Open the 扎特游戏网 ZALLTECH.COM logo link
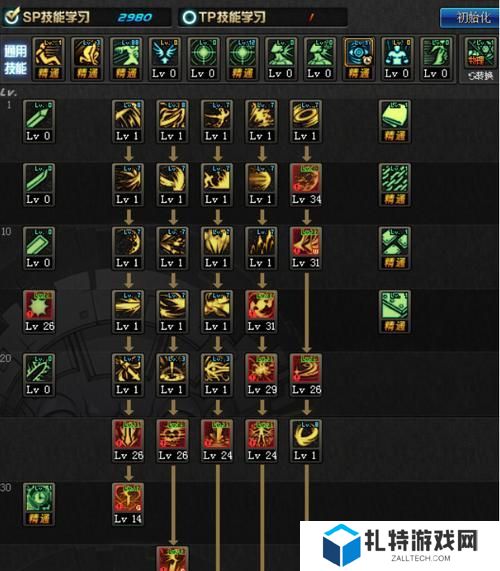The height and width of the screenshot is (571, 500). tap(399, 545)
